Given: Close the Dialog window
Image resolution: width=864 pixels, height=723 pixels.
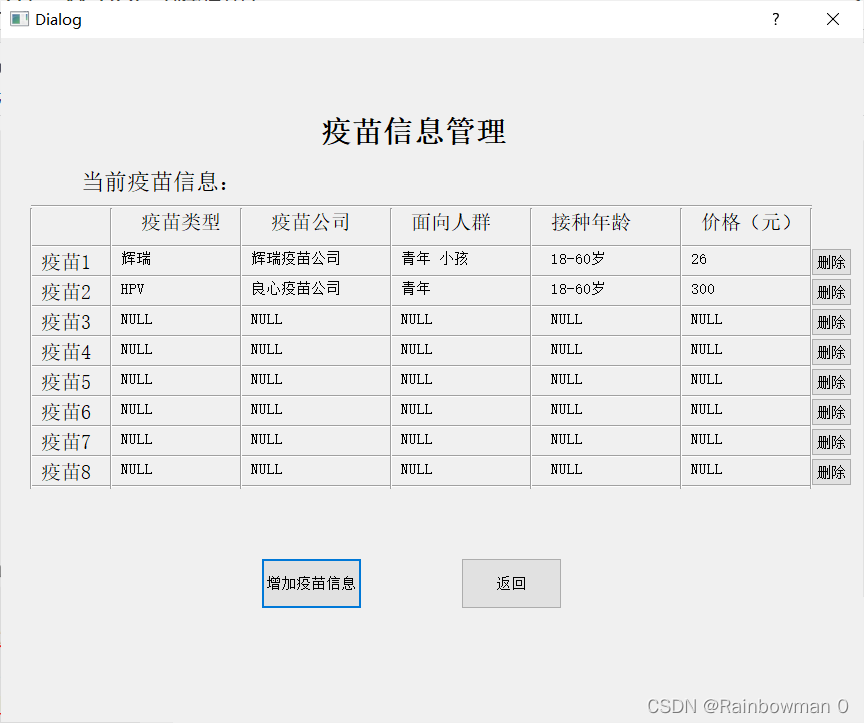Looking at the screenshot, I should tap(832, 19).
